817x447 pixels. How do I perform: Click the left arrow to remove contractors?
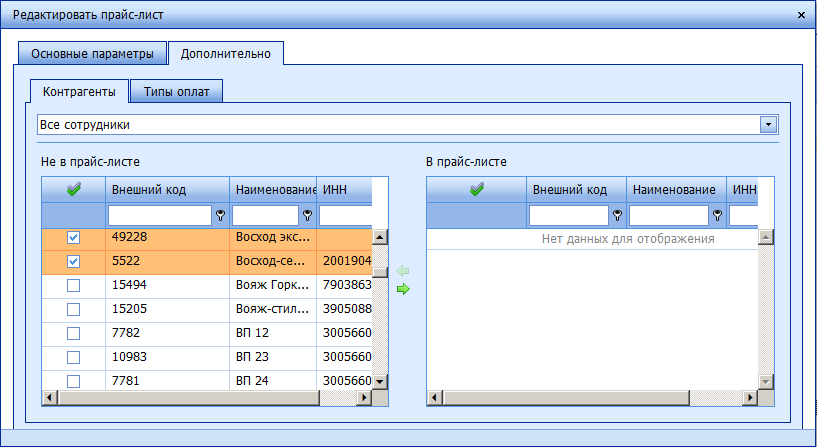pyautogui.click(x=404, y=271)
